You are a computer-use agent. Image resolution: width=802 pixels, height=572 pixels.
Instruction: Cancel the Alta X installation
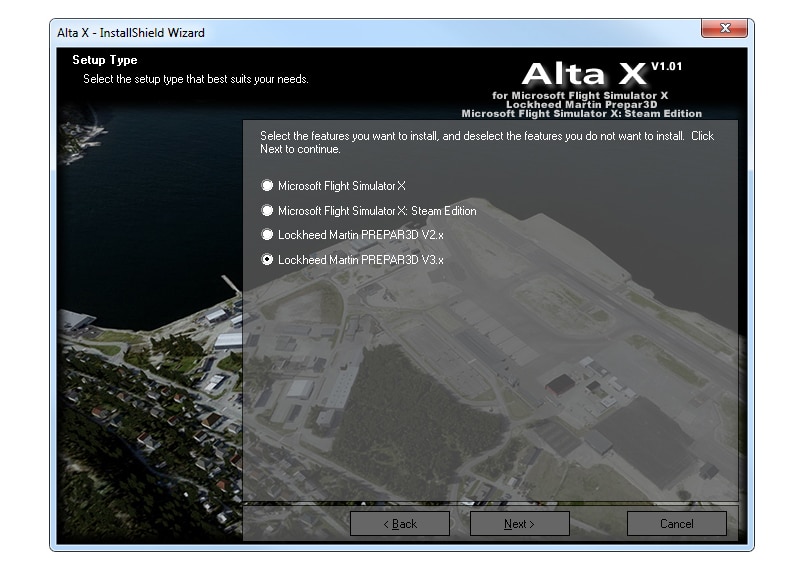pyautogui.click(x=676, y=524)
